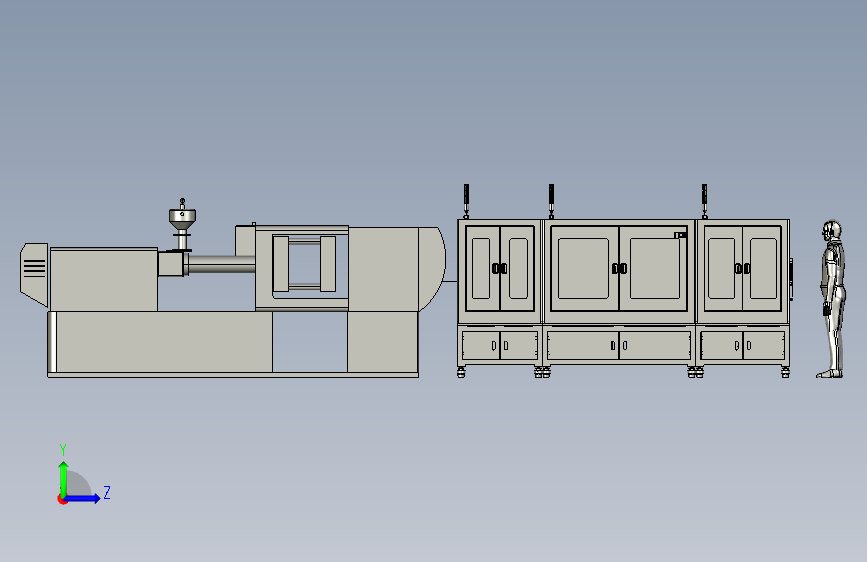Select the lower left door of middle cabinet

coord(583,345)
